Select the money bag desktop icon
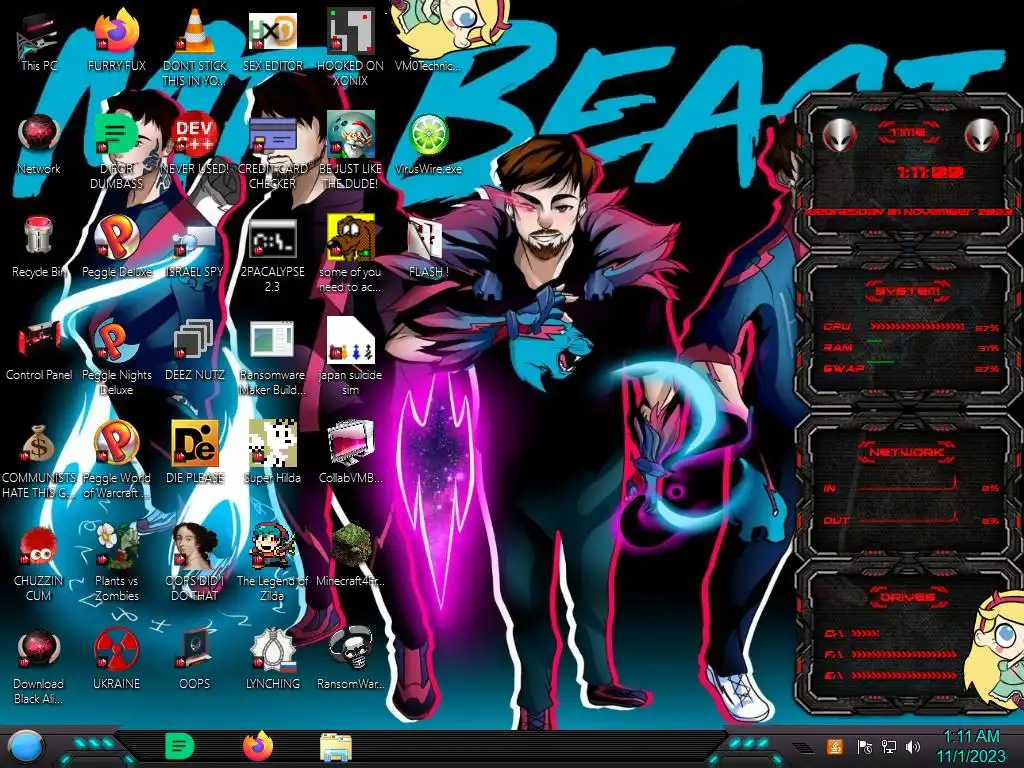Screen dimensions: 1024x768 tap(39, 444)
